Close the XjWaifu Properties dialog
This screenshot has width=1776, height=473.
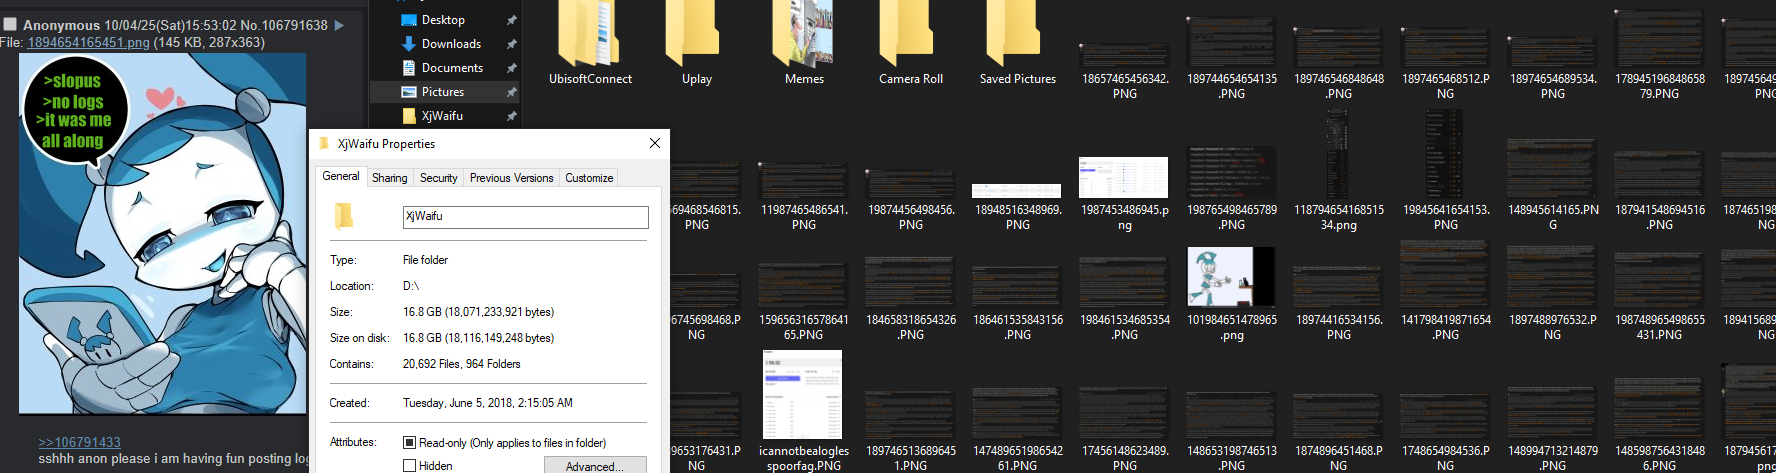coord(655,143)
